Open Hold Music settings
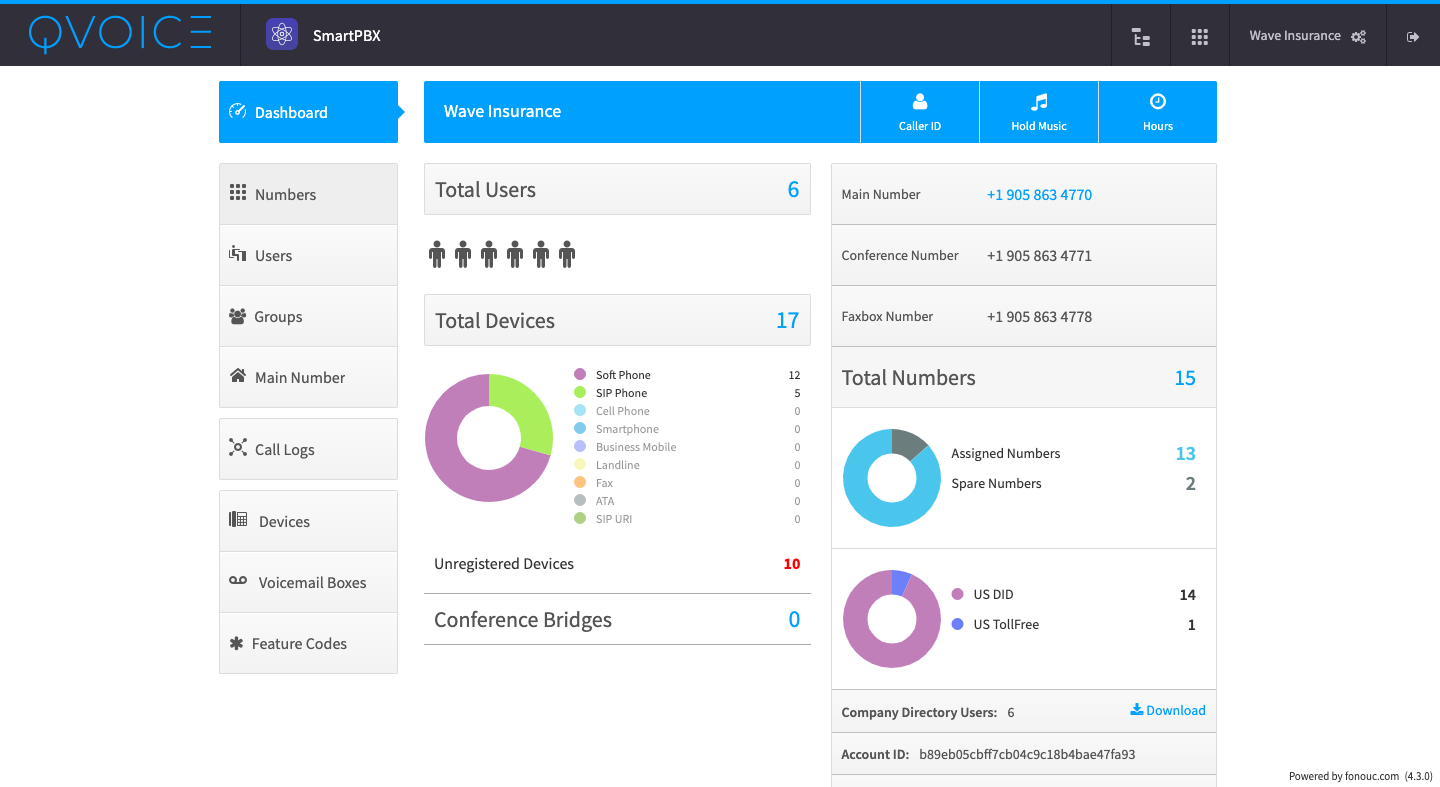The height and width of the screenshot is (787, 1440). [x=1039, y=112]
